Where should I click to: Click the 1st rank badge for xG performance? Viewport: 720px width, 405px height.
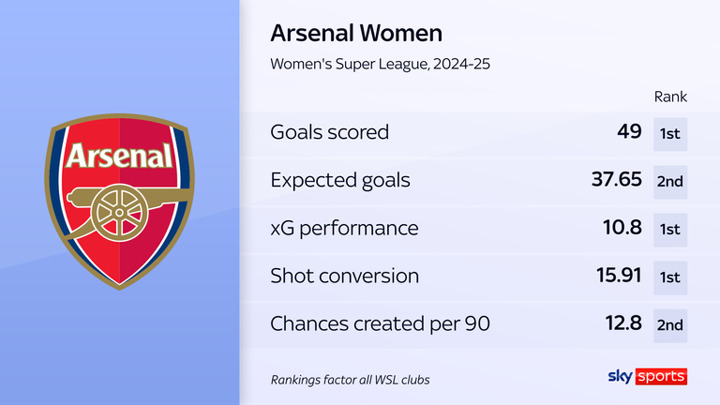point(669,228)
